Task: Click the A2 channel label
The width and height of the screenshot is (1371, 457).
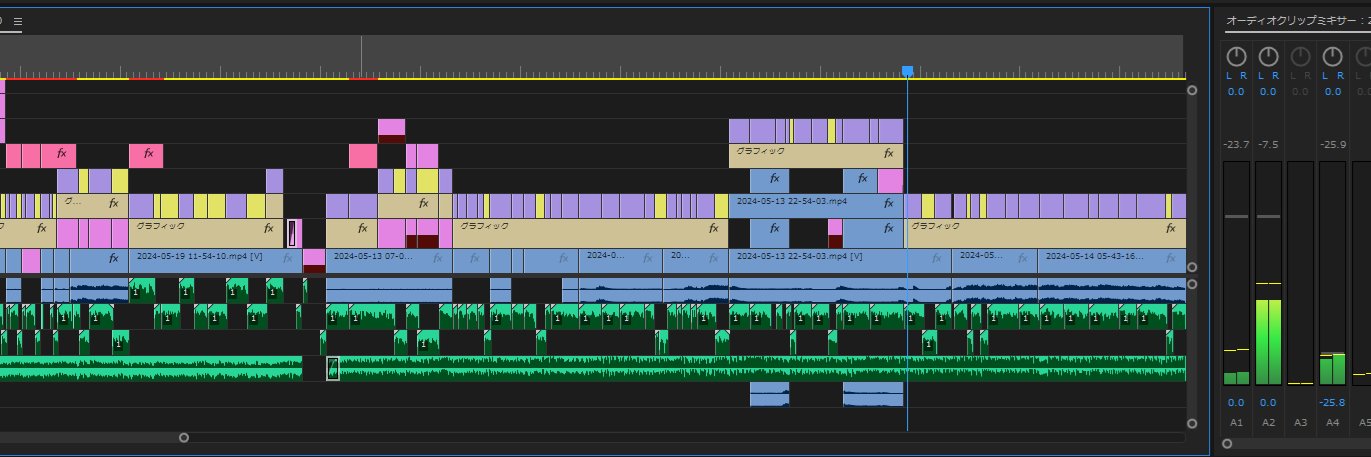Action: point(1268,423)
